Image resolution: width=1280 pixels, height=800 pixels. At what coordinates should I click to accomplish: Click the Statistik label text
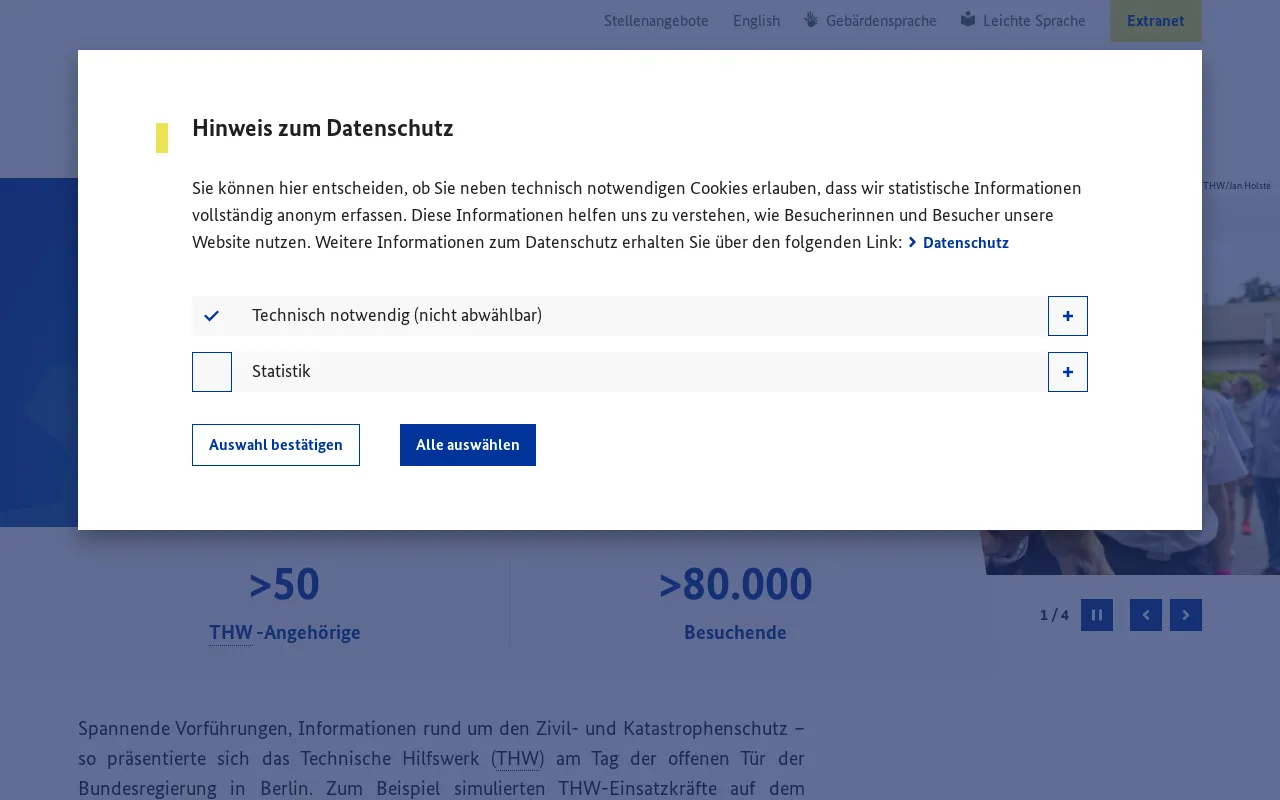tap(281, 371)
